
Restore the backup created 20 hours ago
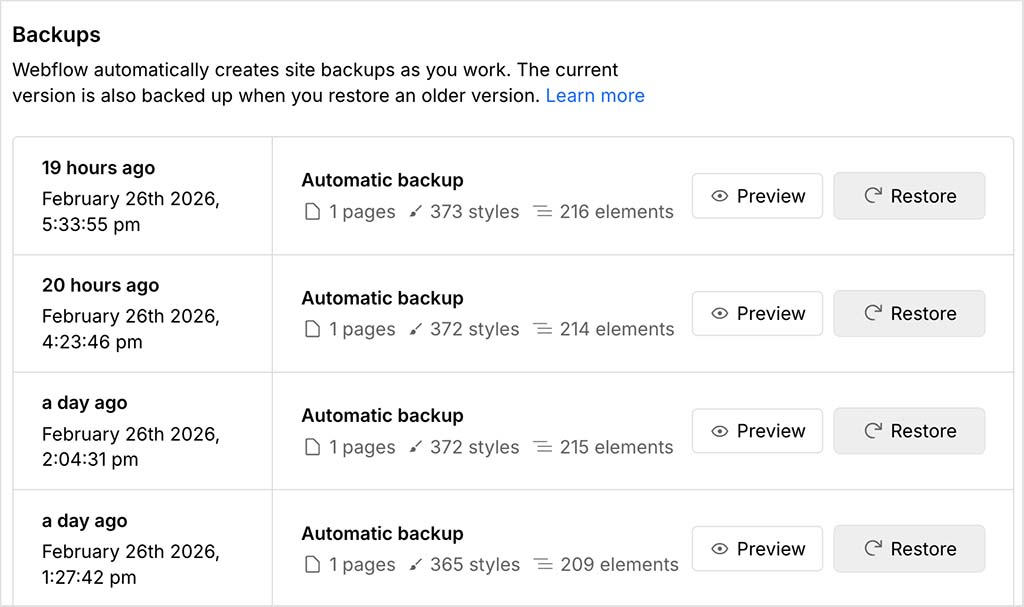click(x=909, y=313)
